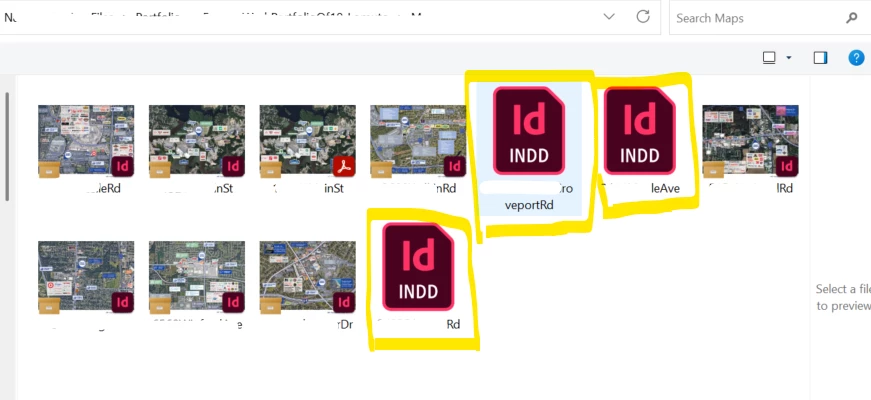Select the map thumbnail showing Target store callout
Viewport: 871px width, 400px height.
point(86,278)
